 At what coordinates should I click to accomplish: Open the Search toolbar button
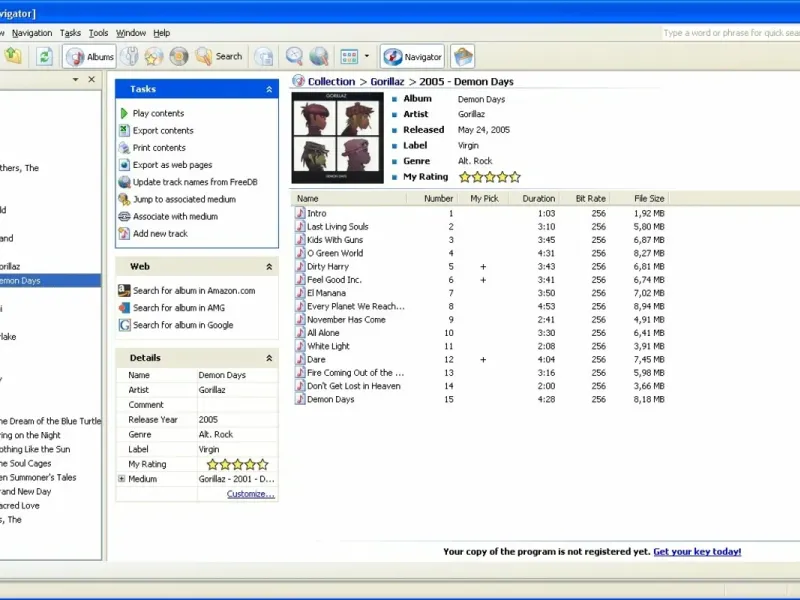pyautogui.click(x=218, y=56)
